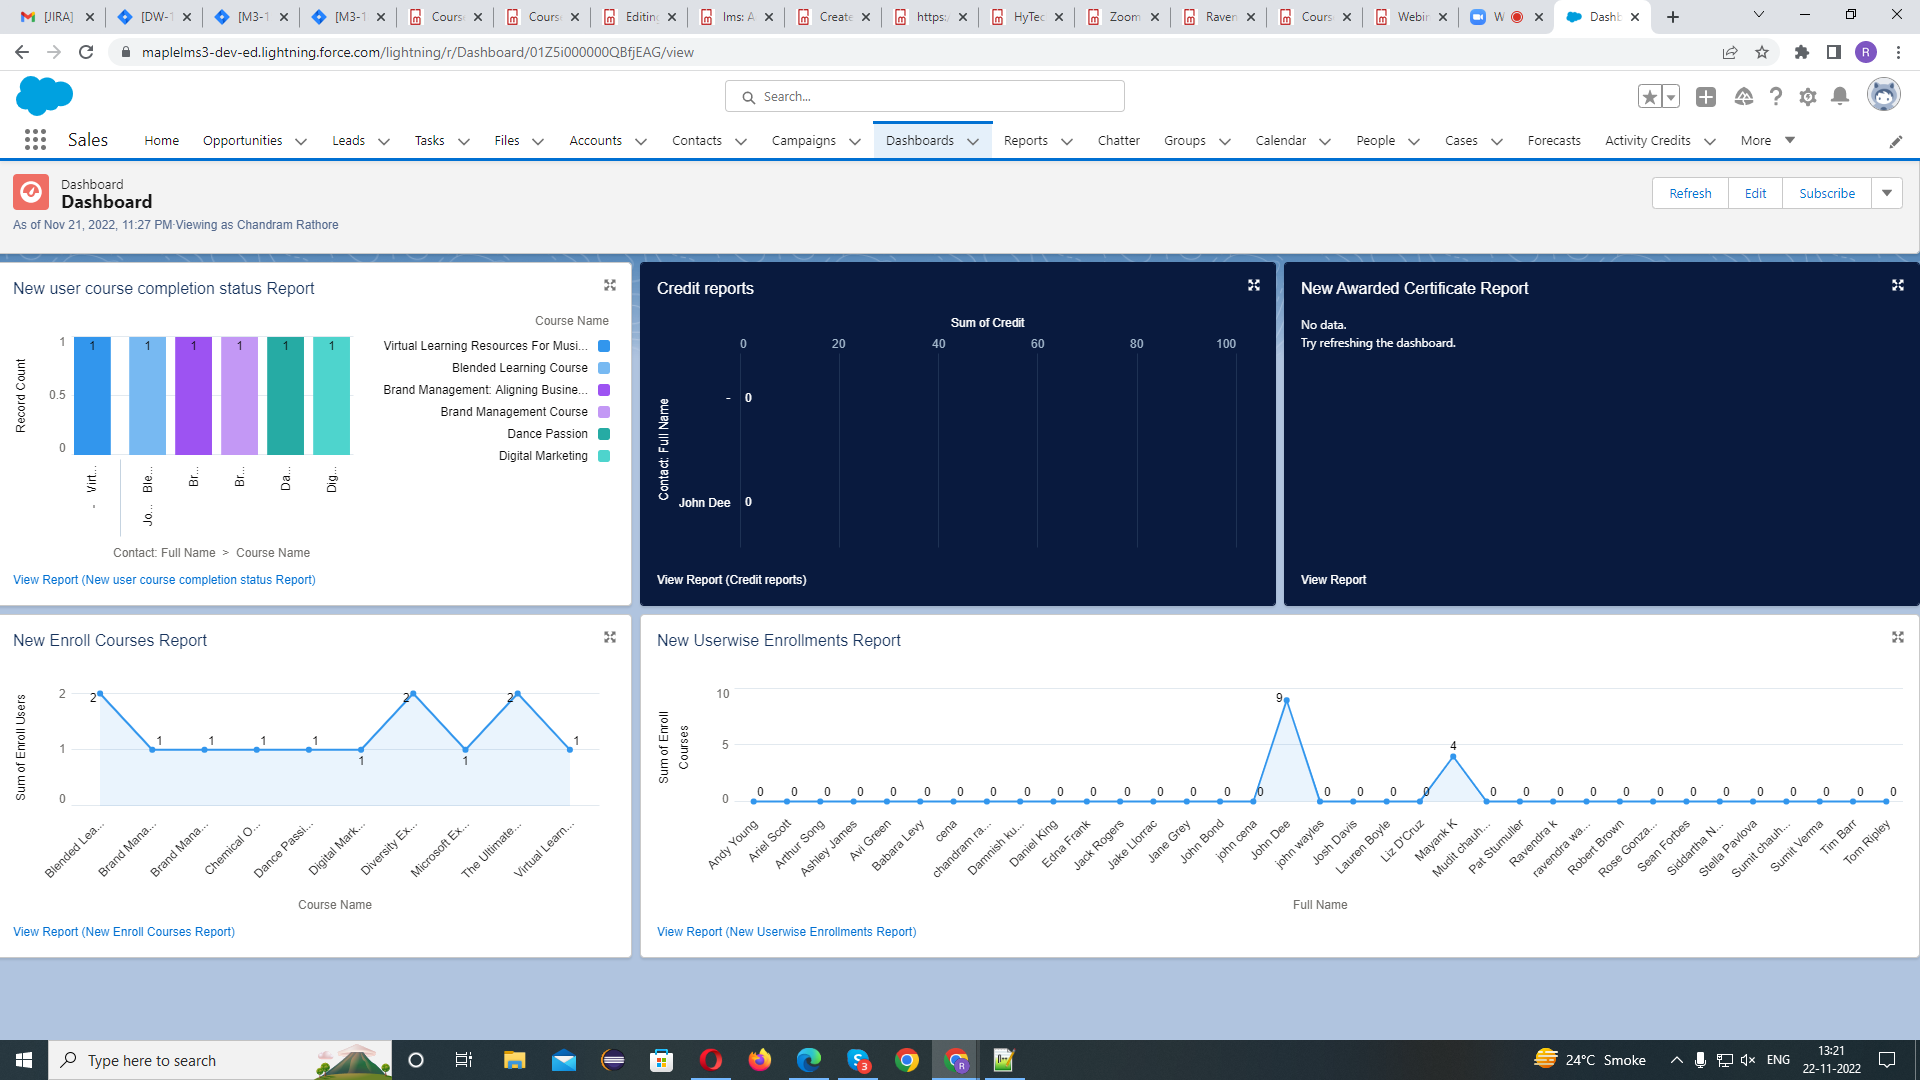Click Dance Passion legend color swatch
1920x1080 pixels.
[x=604, y=434]
